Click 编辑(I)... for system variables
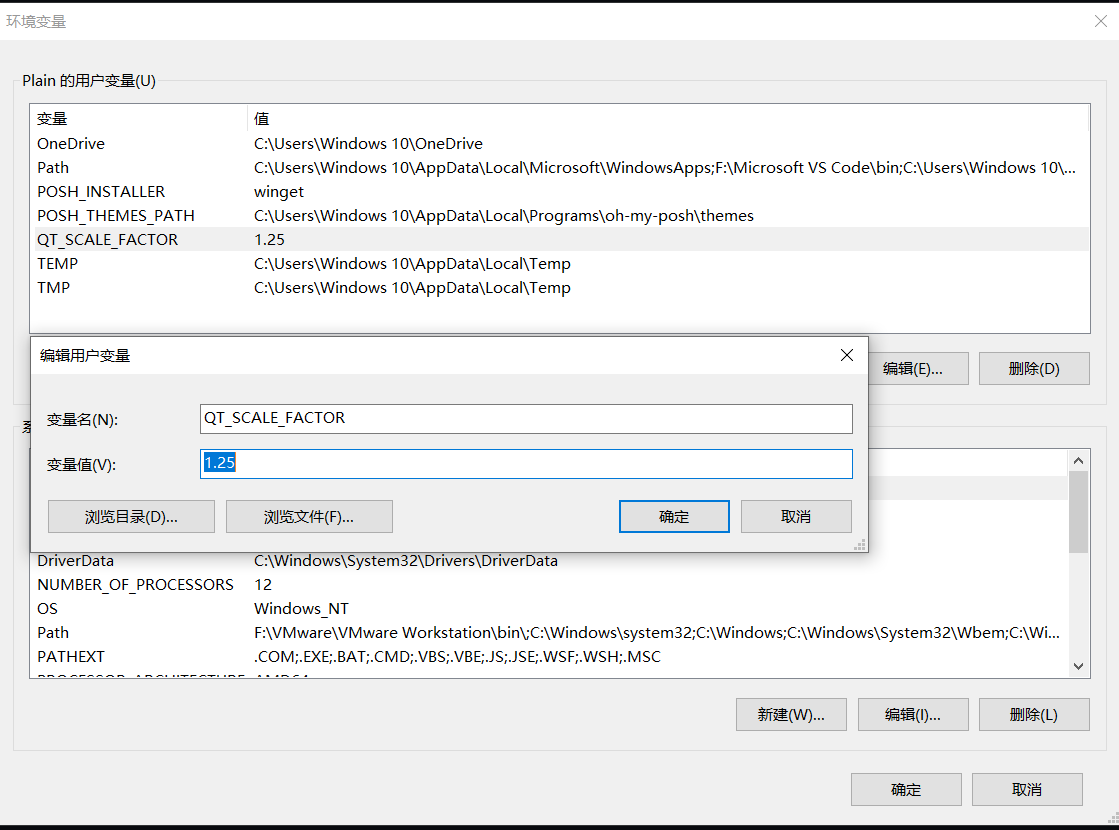This screenshot has width=1119, height=830. (913, 715)
